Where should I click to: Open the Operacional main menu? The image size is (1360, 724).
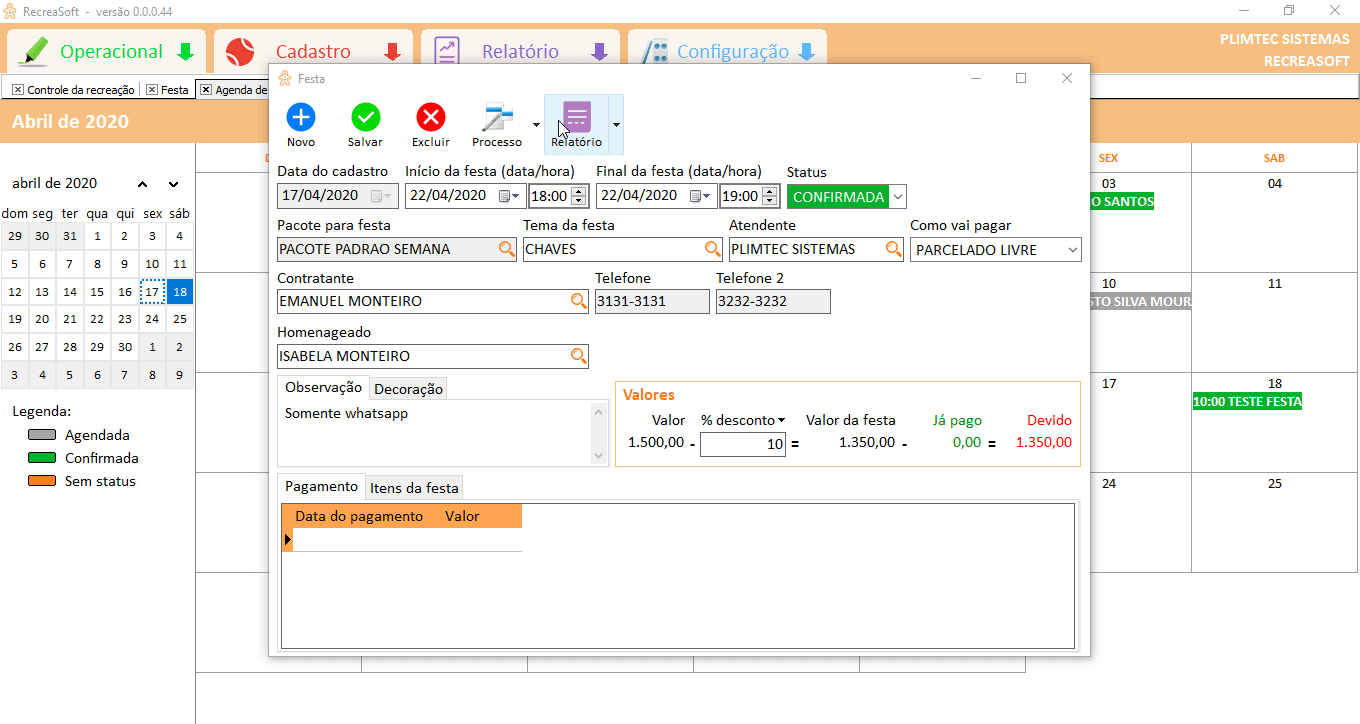click(106, 51)
